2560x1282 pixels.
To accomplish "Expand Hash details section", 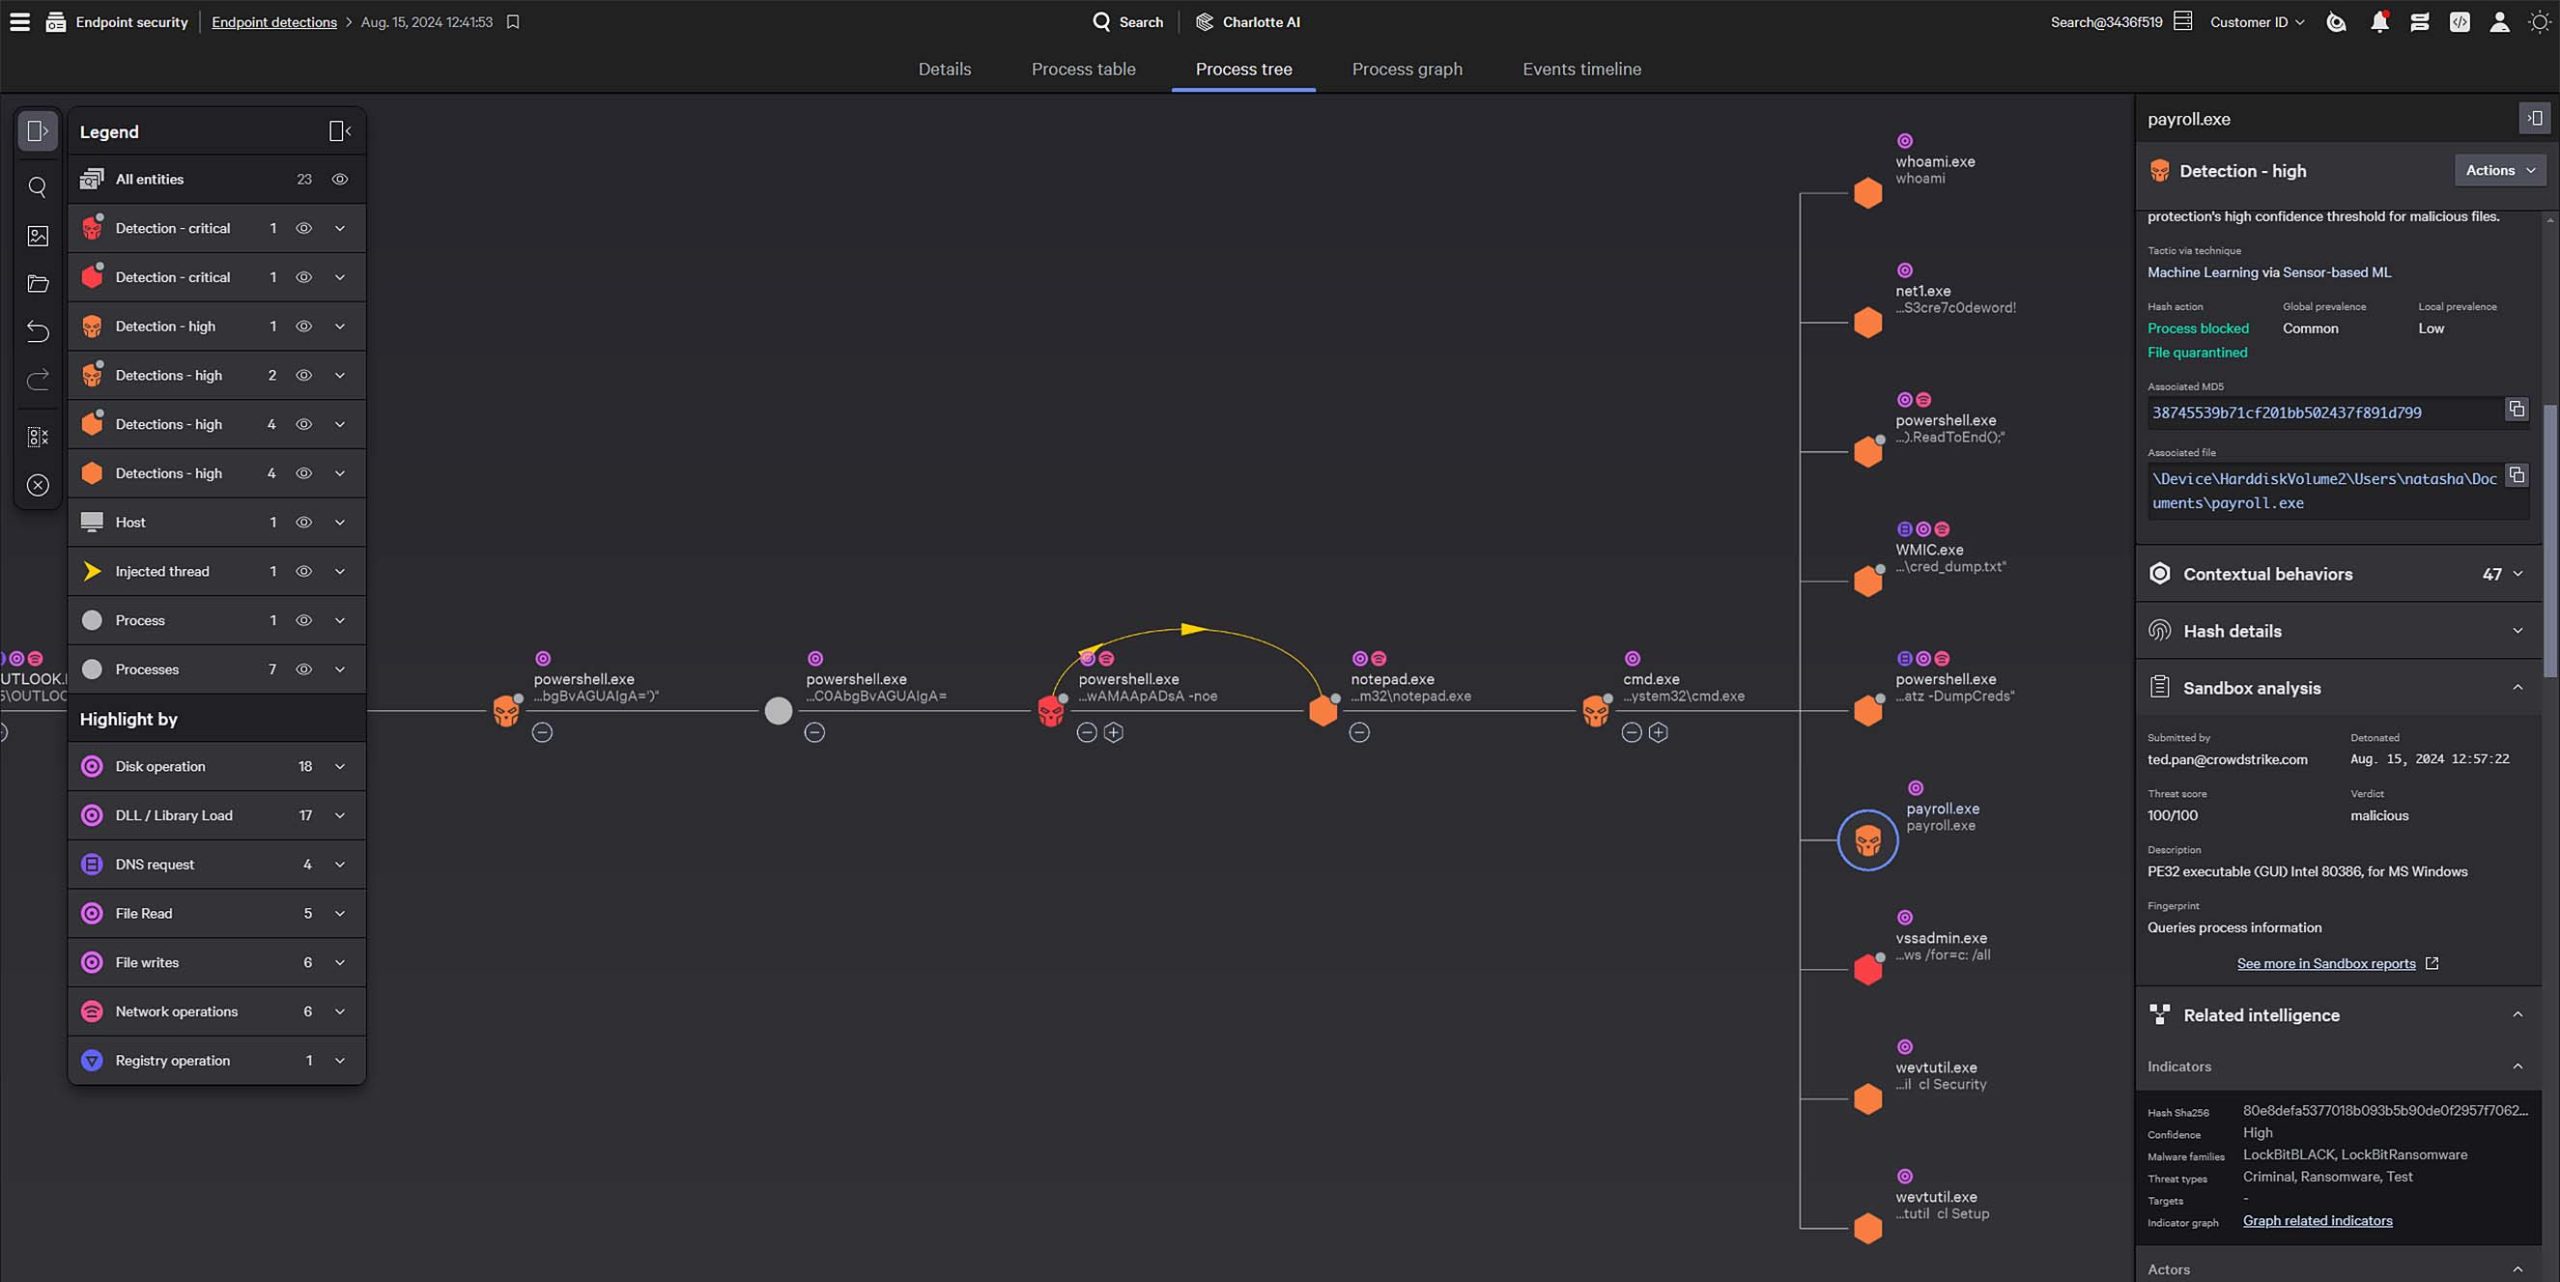I will click(2517, 631).
